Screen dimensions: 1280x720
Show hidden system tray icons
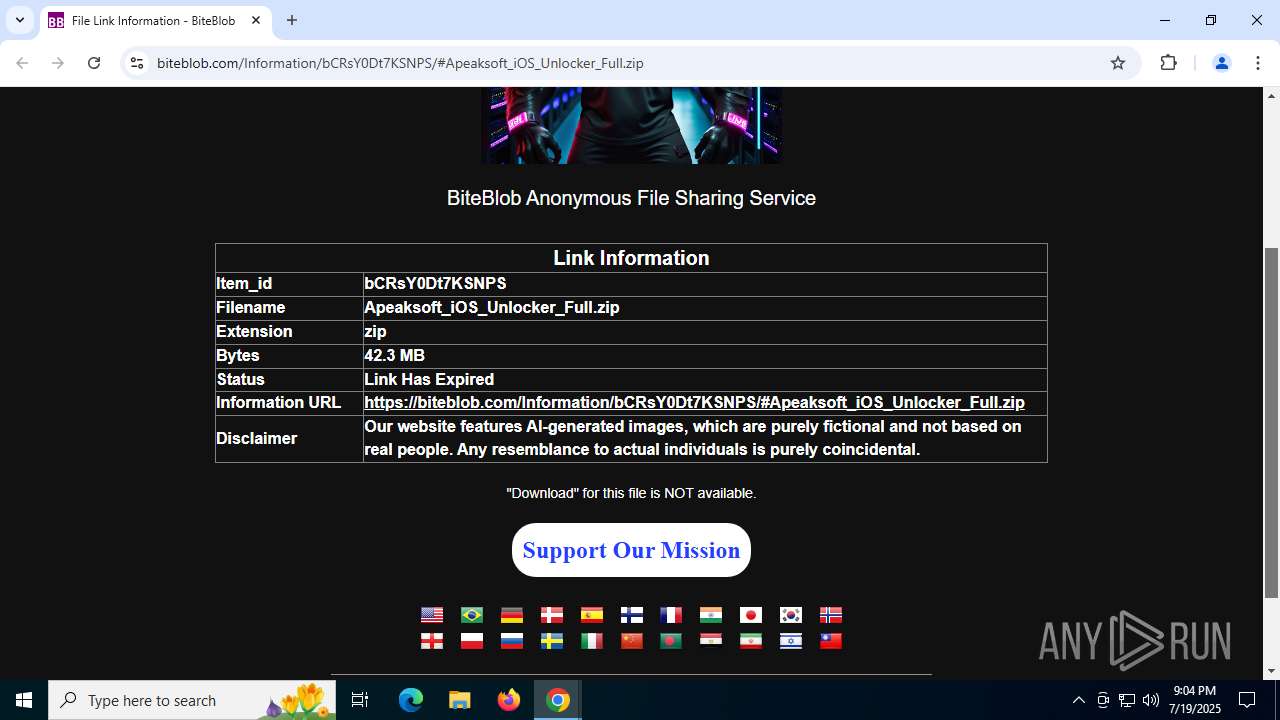click(x=1078, y=700)
